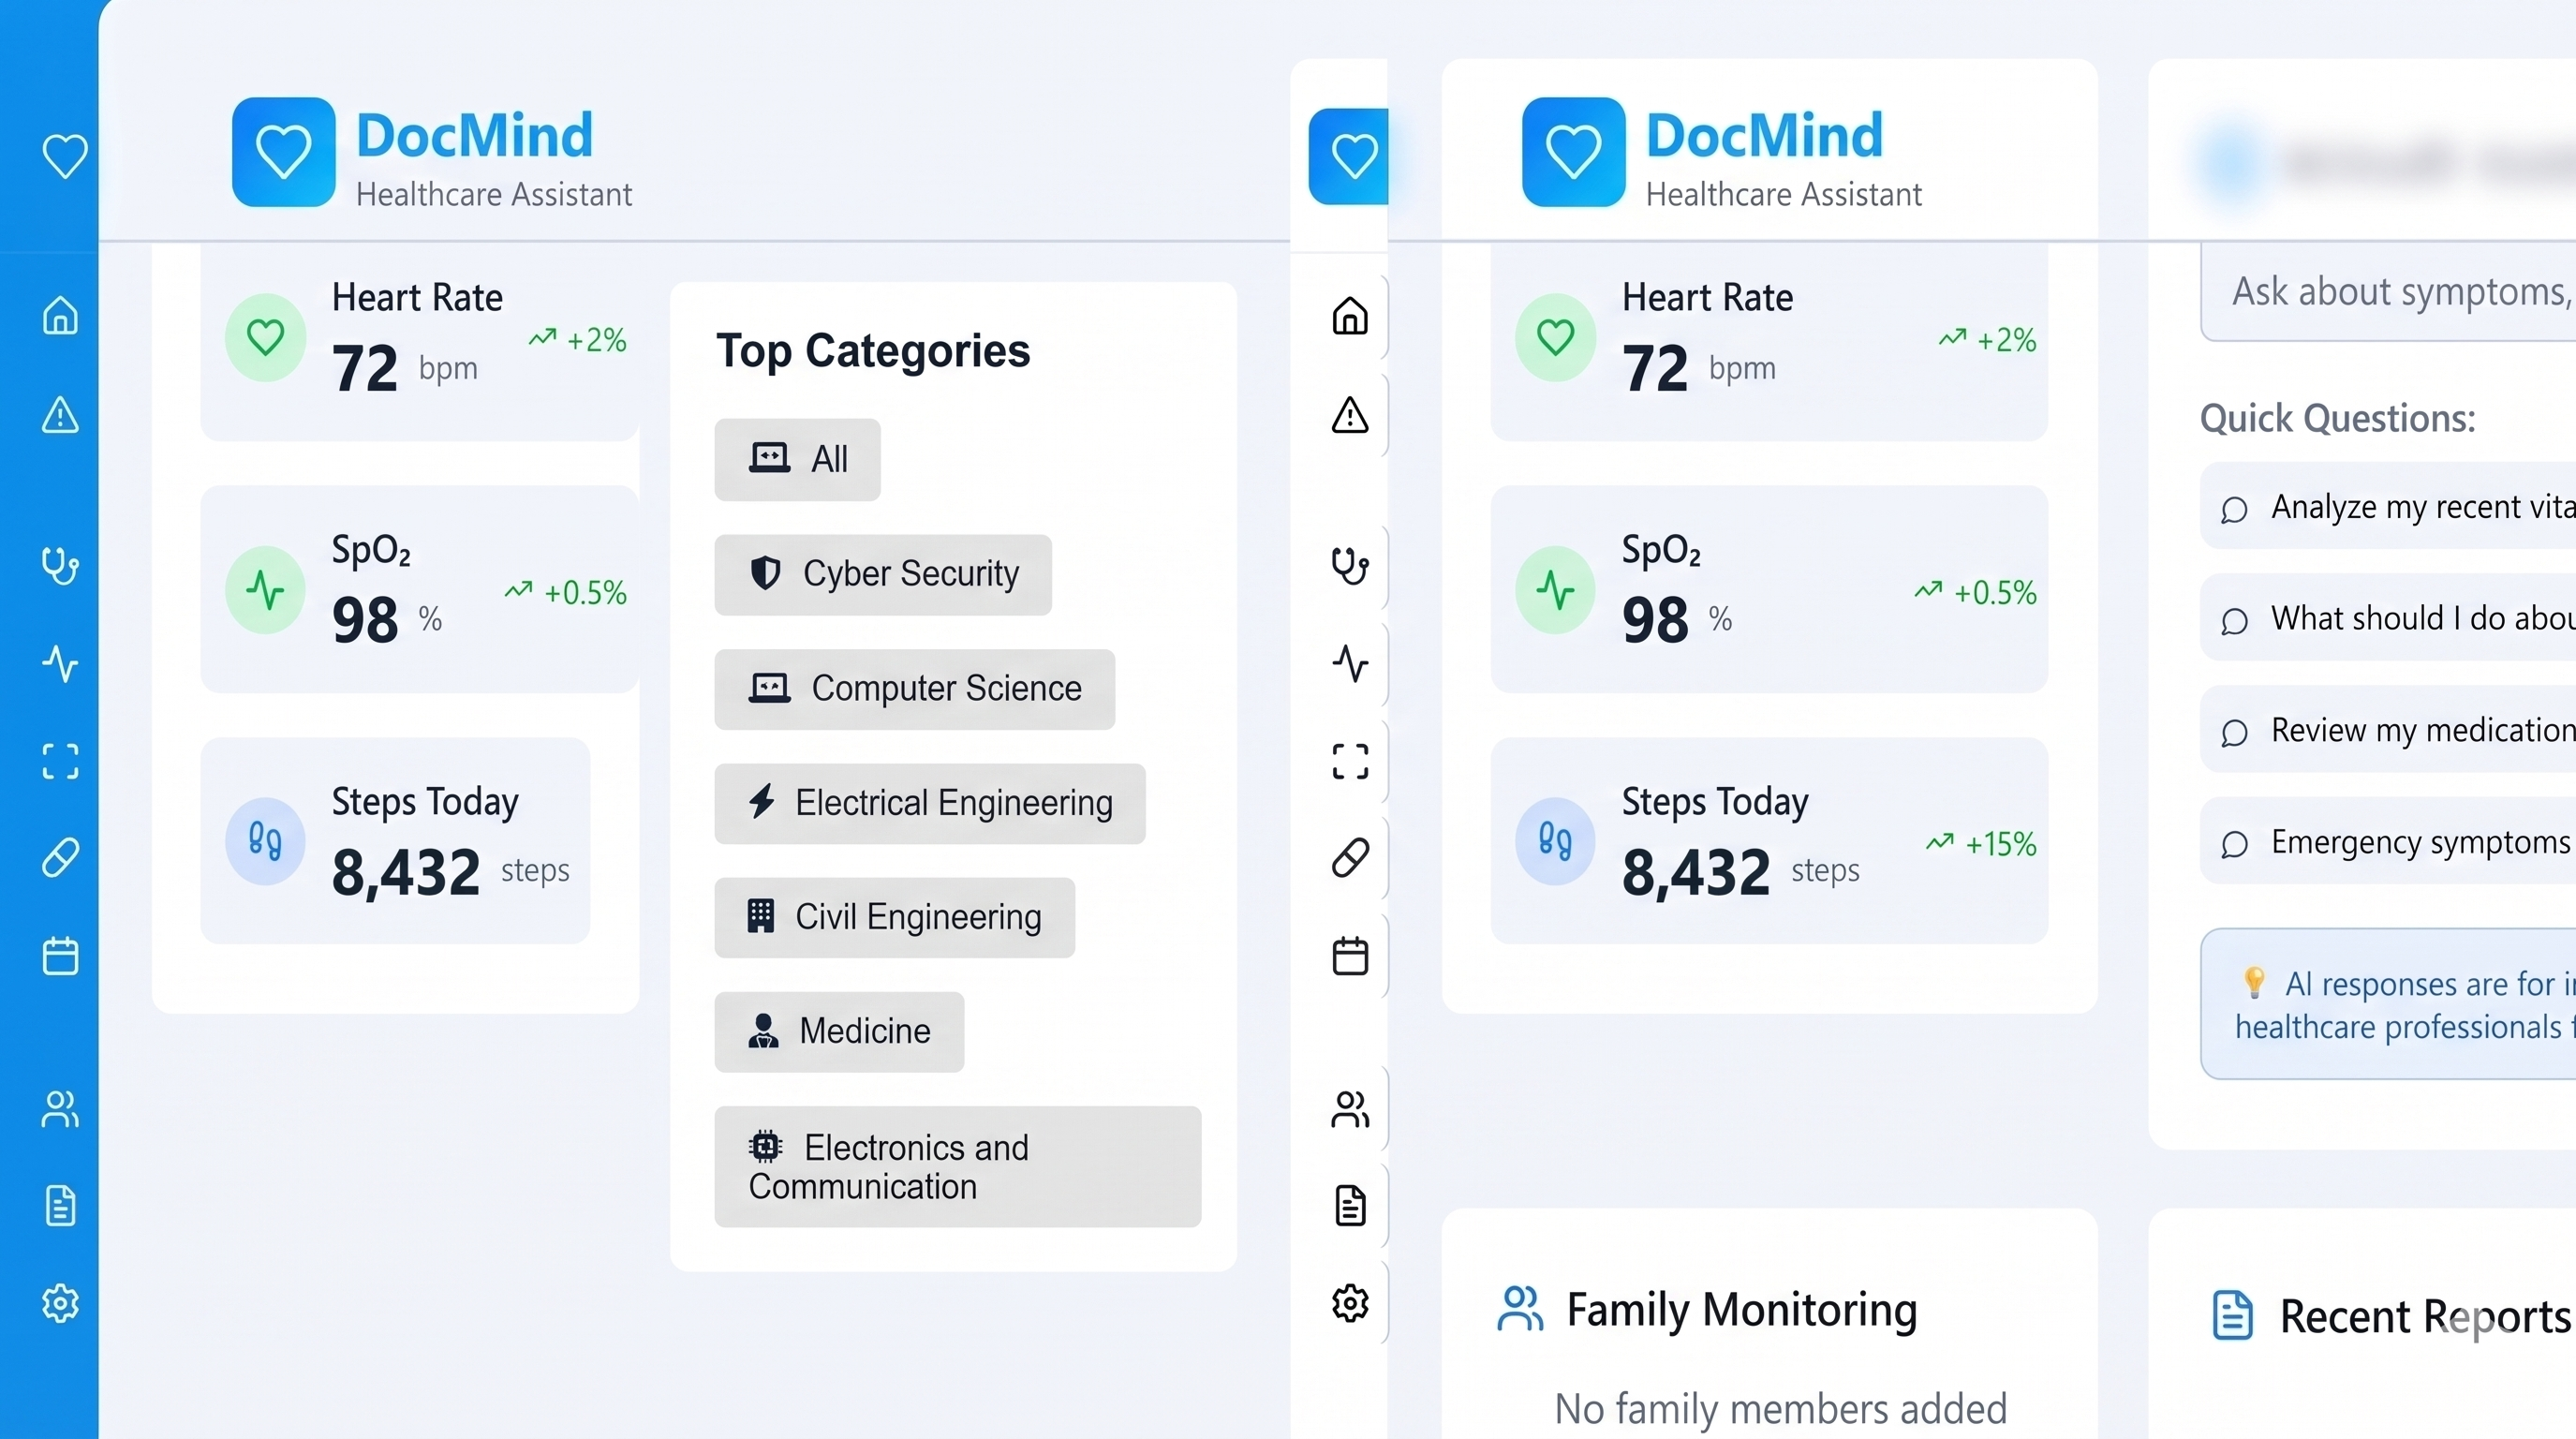
Task: Select the Computer Science category
Action: [x=914, y=689]
